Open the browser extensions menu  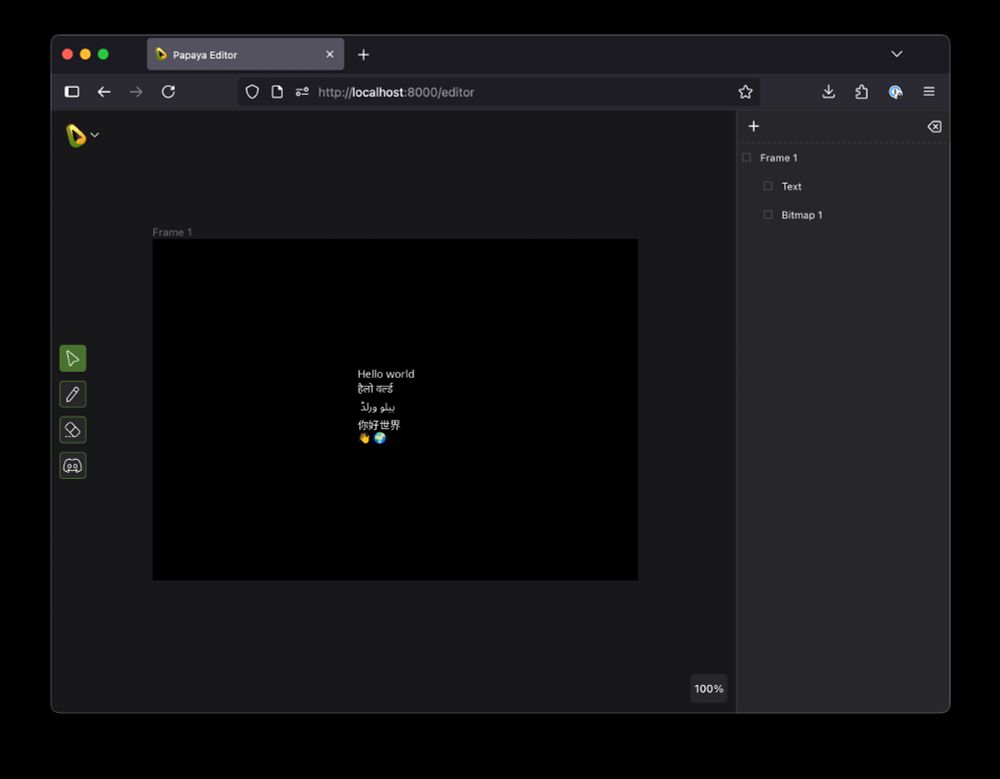862,92
